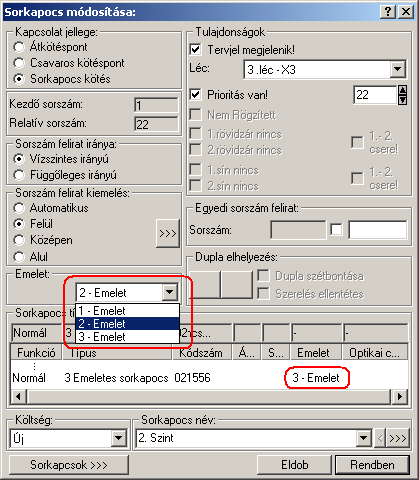Click the >>> button next to Sorkapocs név
419x480 pixels.
398,438
